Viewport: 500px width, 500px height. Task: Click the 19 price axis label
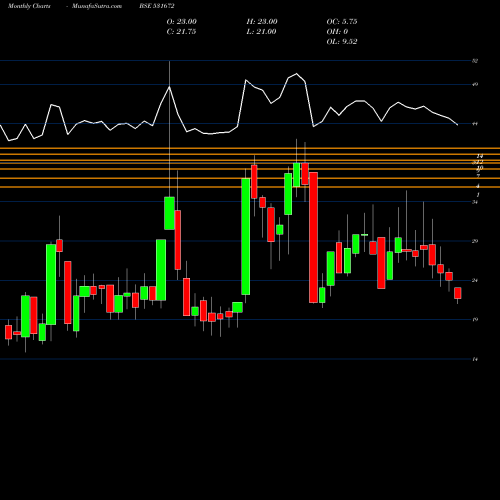[475, 319]
